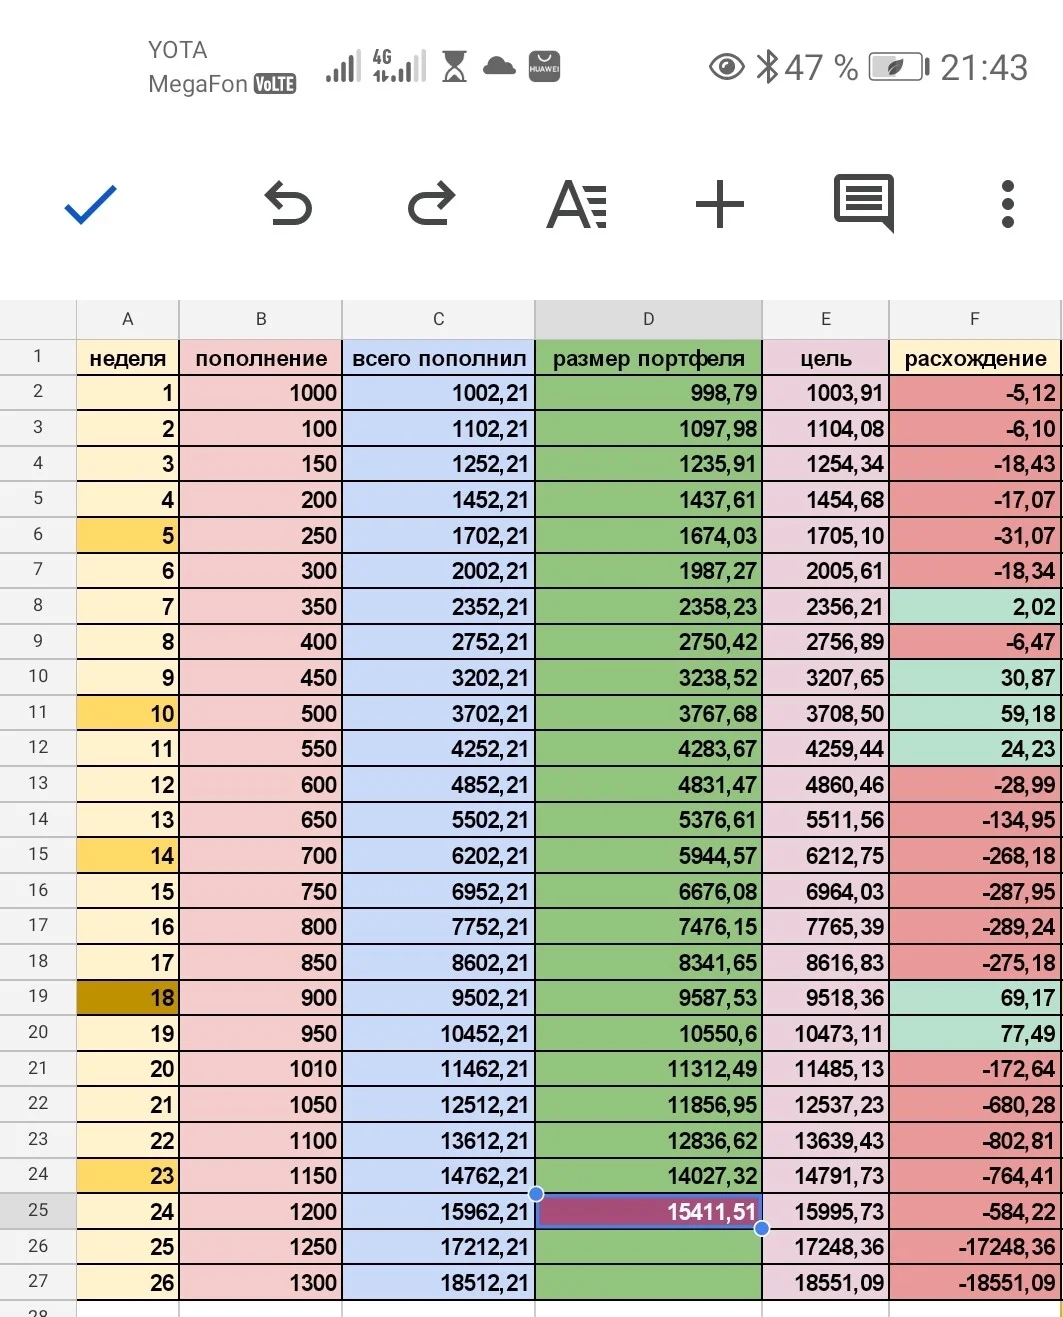Select the green cell showing 77,49
Viewport: 1063px width, 1317px height.
(975, 1033)
